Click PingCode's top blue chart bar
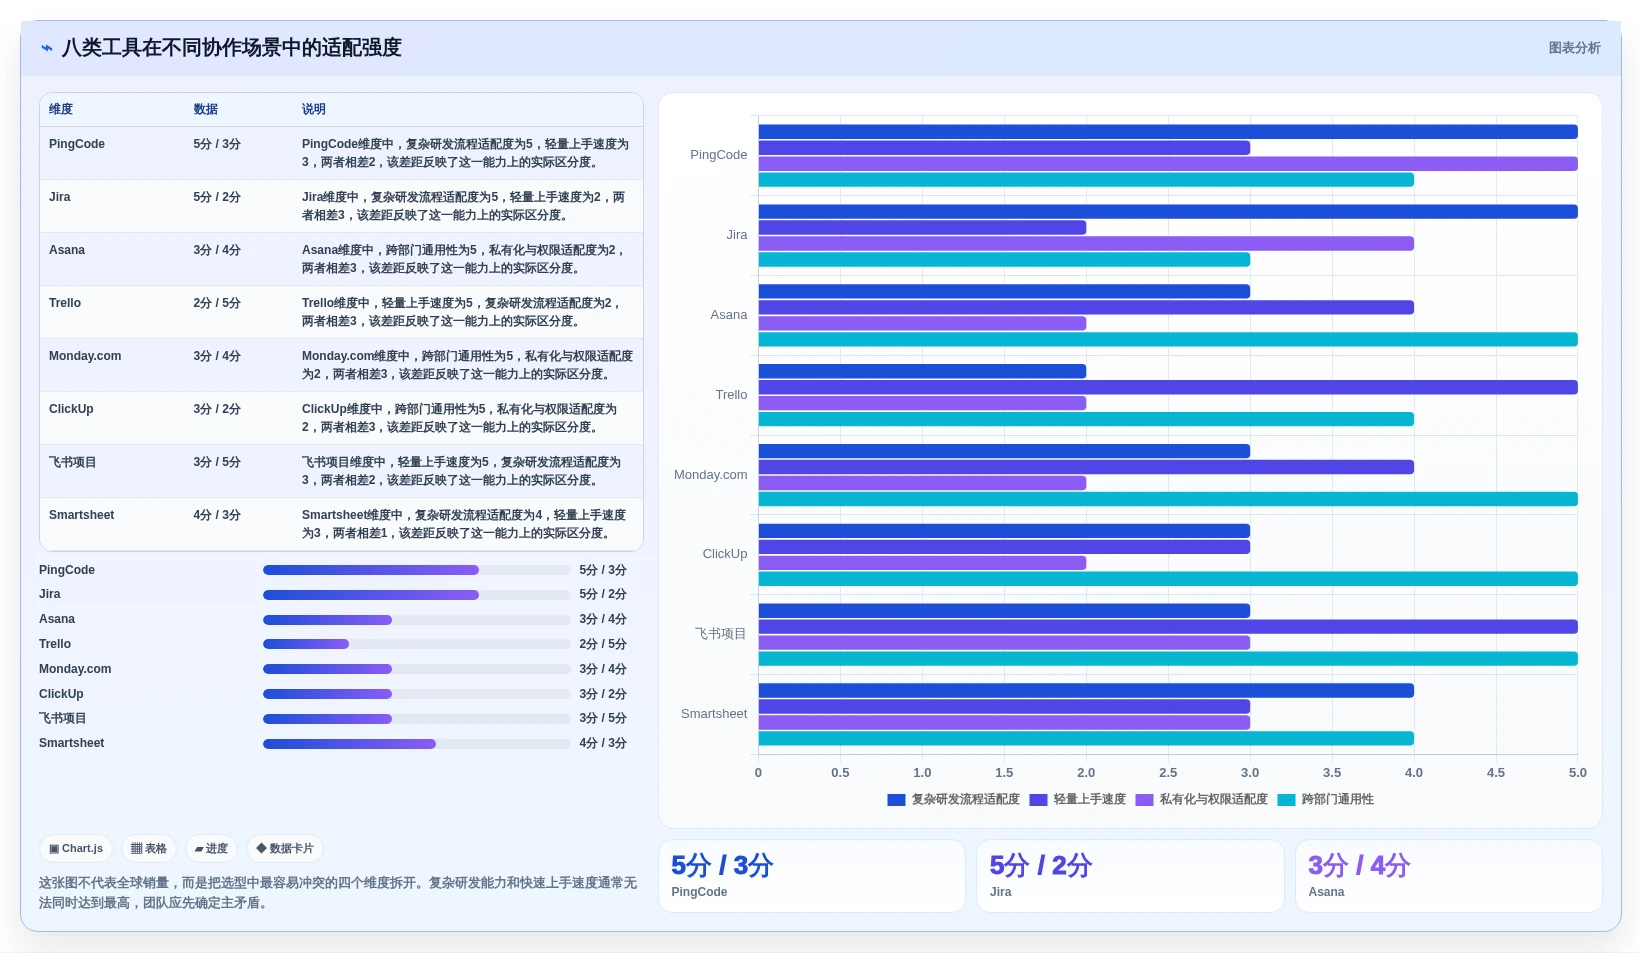Viewport: 1642px width, 953px height. (x=1168, y=132)
